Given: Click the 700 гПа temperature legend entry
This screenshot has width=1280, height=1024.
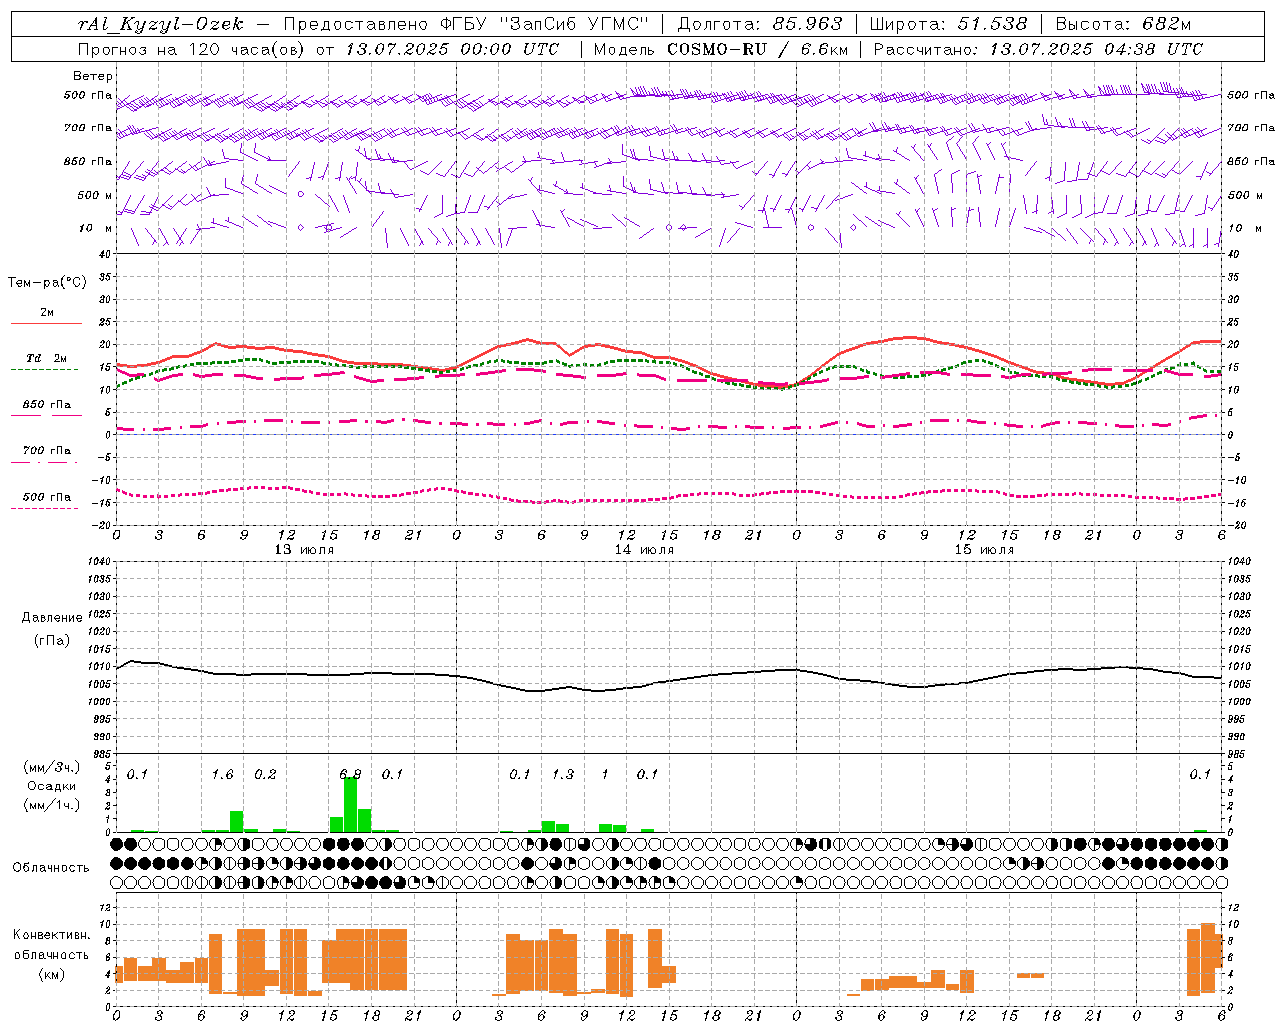Looking at the screenshot, I should [x=47, y=451].
